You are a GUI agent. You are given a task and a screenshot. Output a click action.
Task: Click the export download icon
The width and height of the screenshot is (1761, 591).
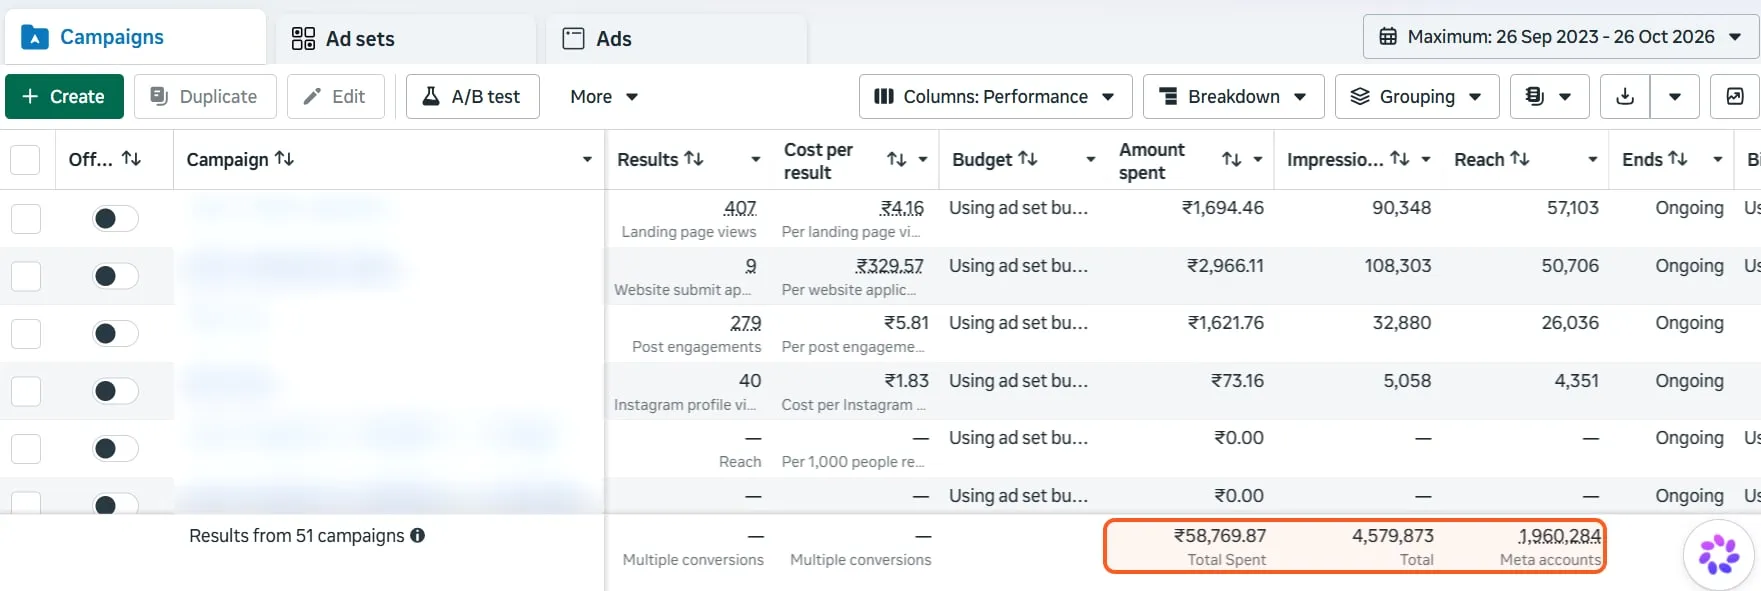pyautogui.click(x=1625, y=97)
